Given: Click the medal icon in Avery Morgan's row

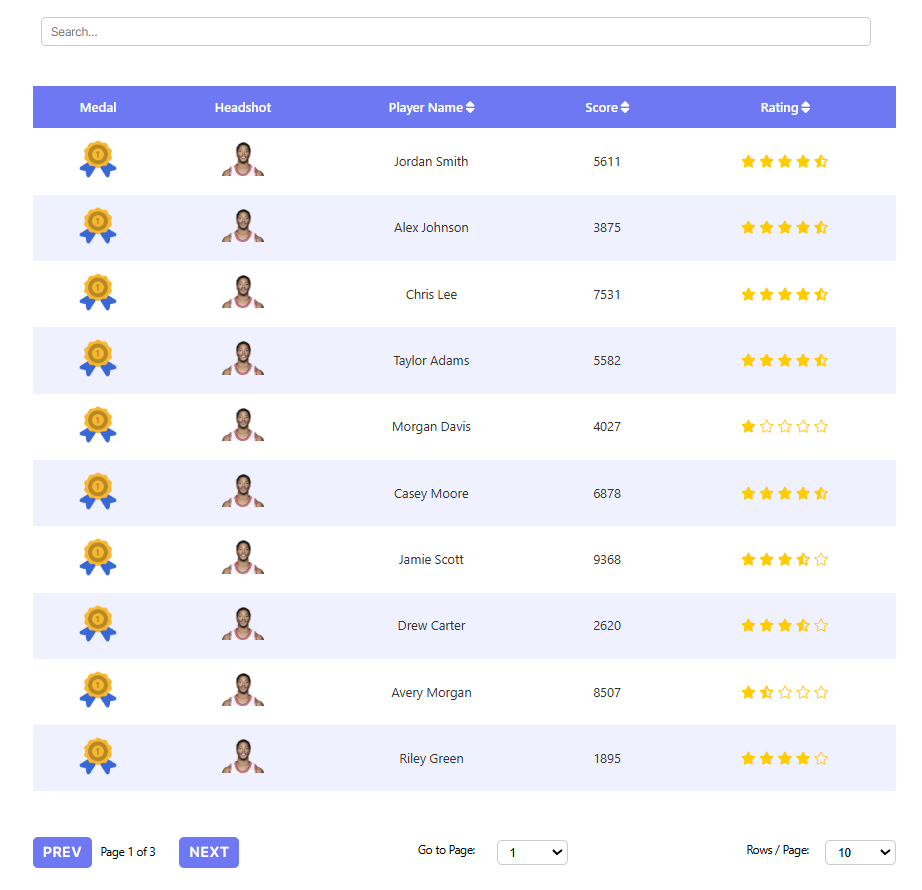Looking at the screenshot, I should (98, 690).
